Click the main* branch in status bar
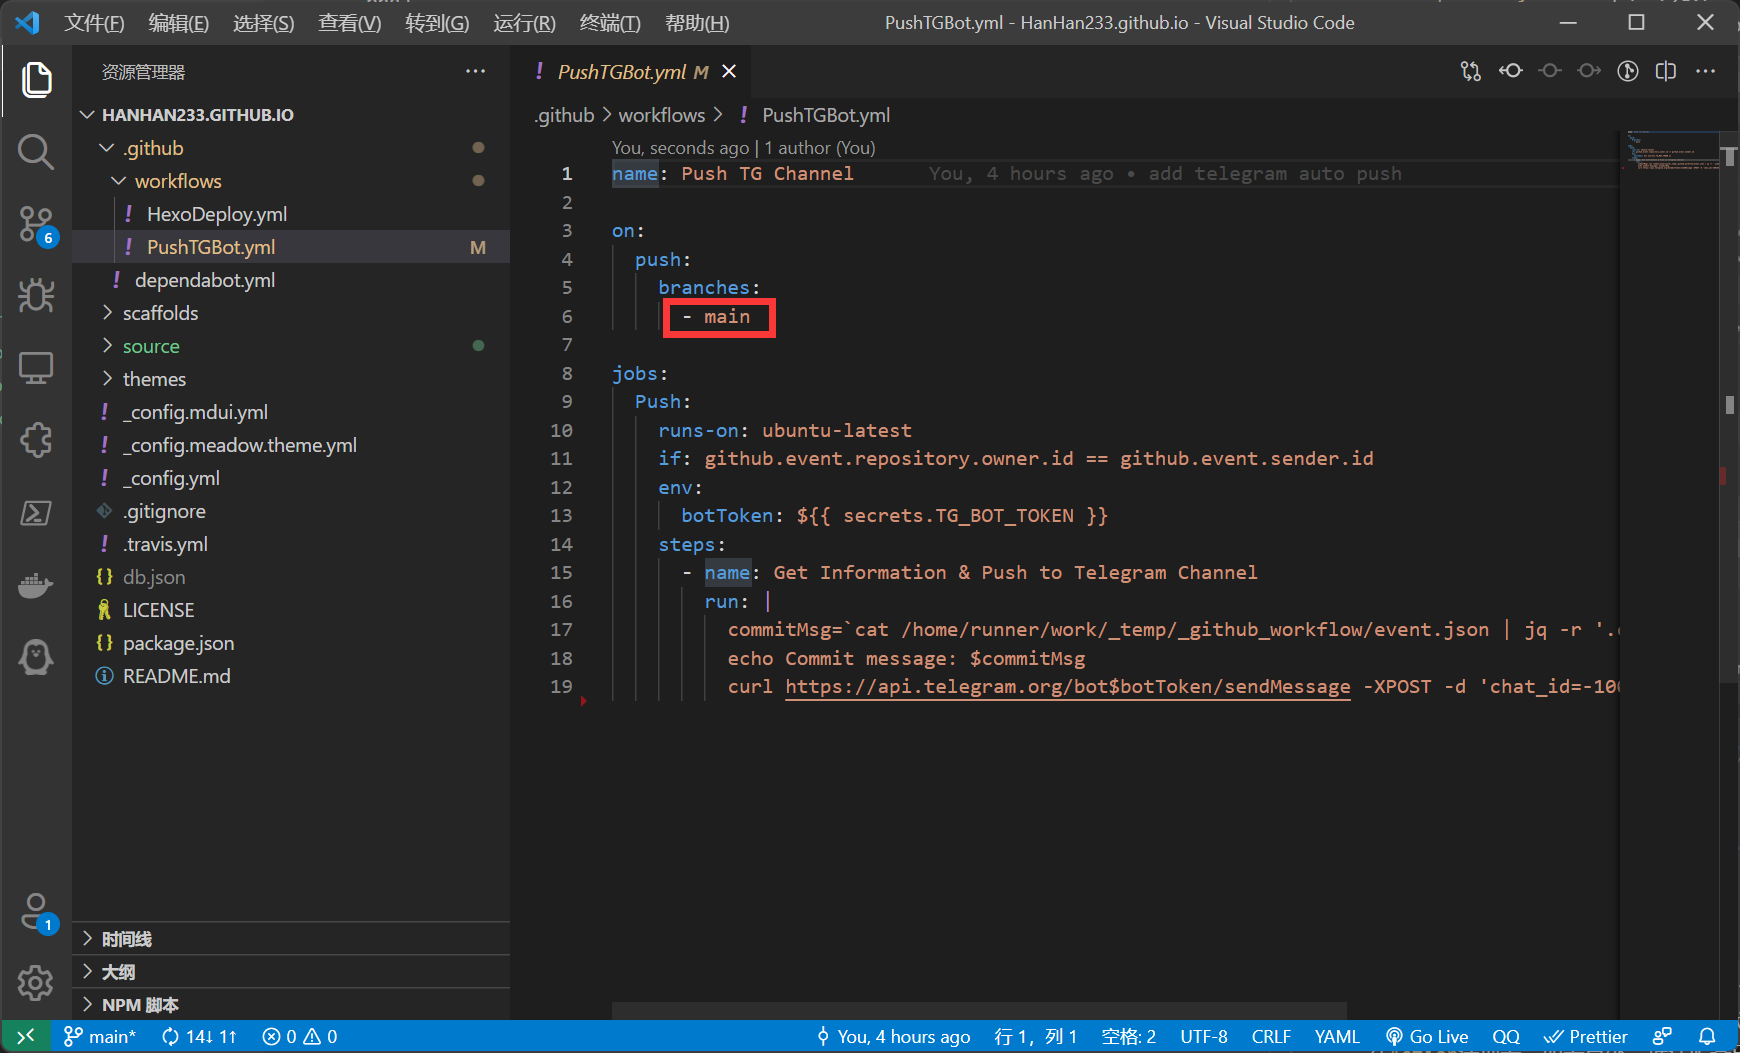 (100, 1037)
